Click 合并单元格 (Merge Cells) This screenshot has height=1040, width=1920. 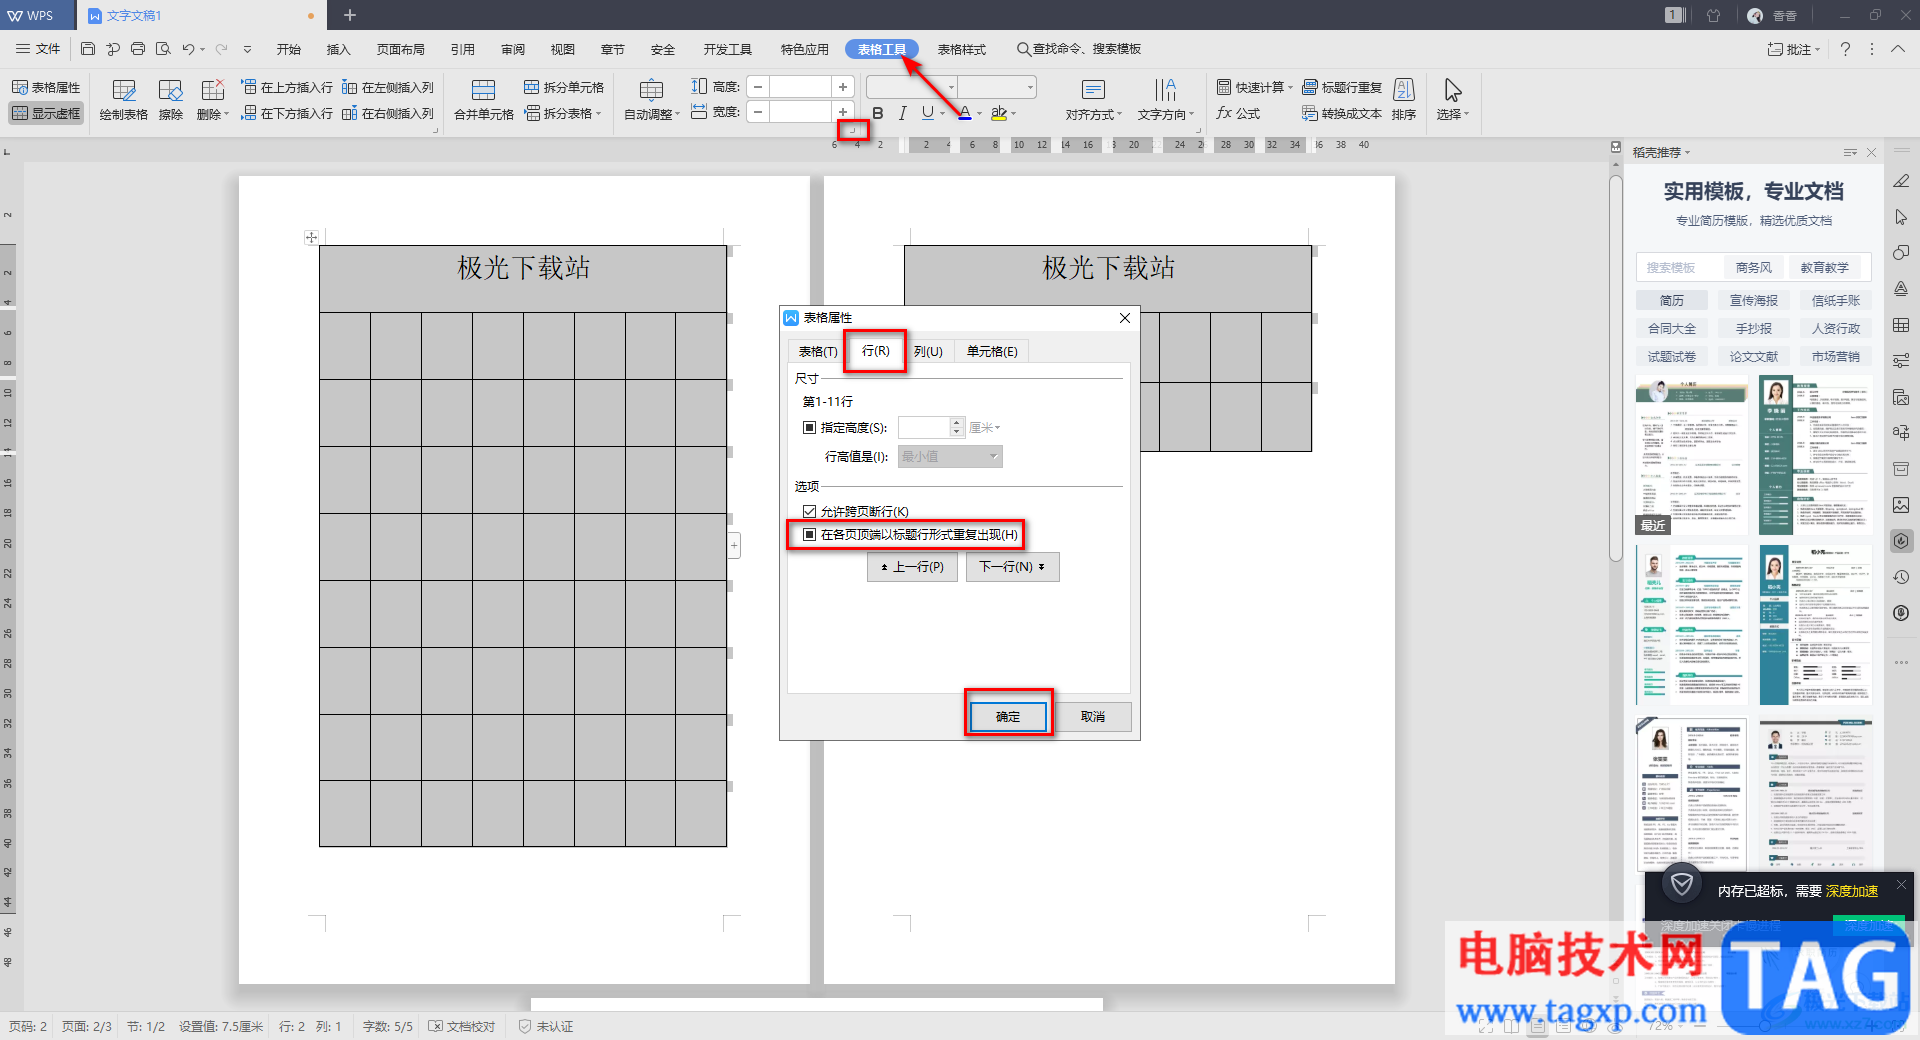[484, 101]
